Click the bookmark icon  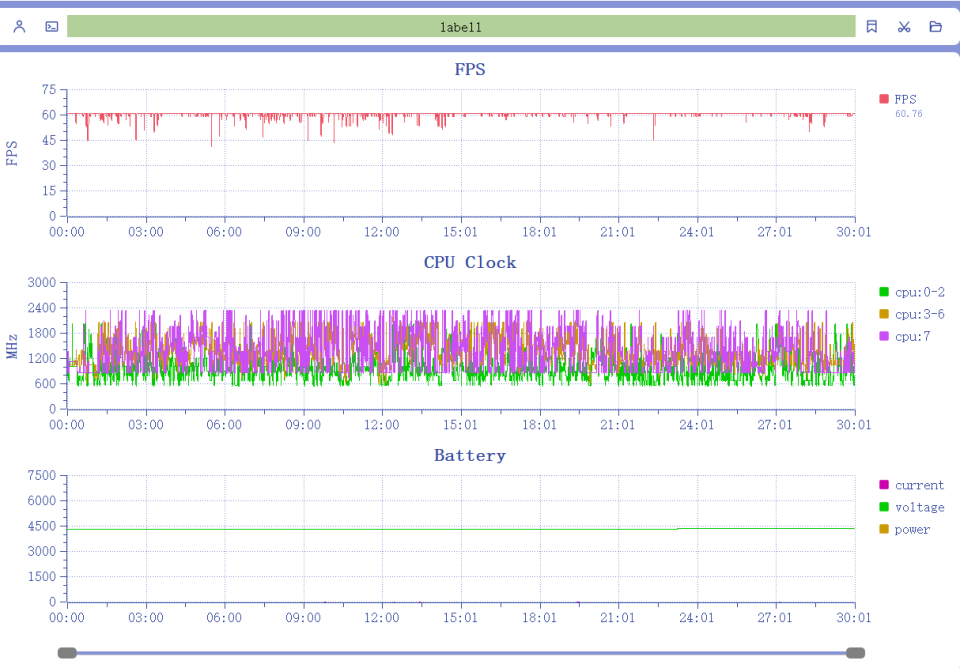coord(872,26)
